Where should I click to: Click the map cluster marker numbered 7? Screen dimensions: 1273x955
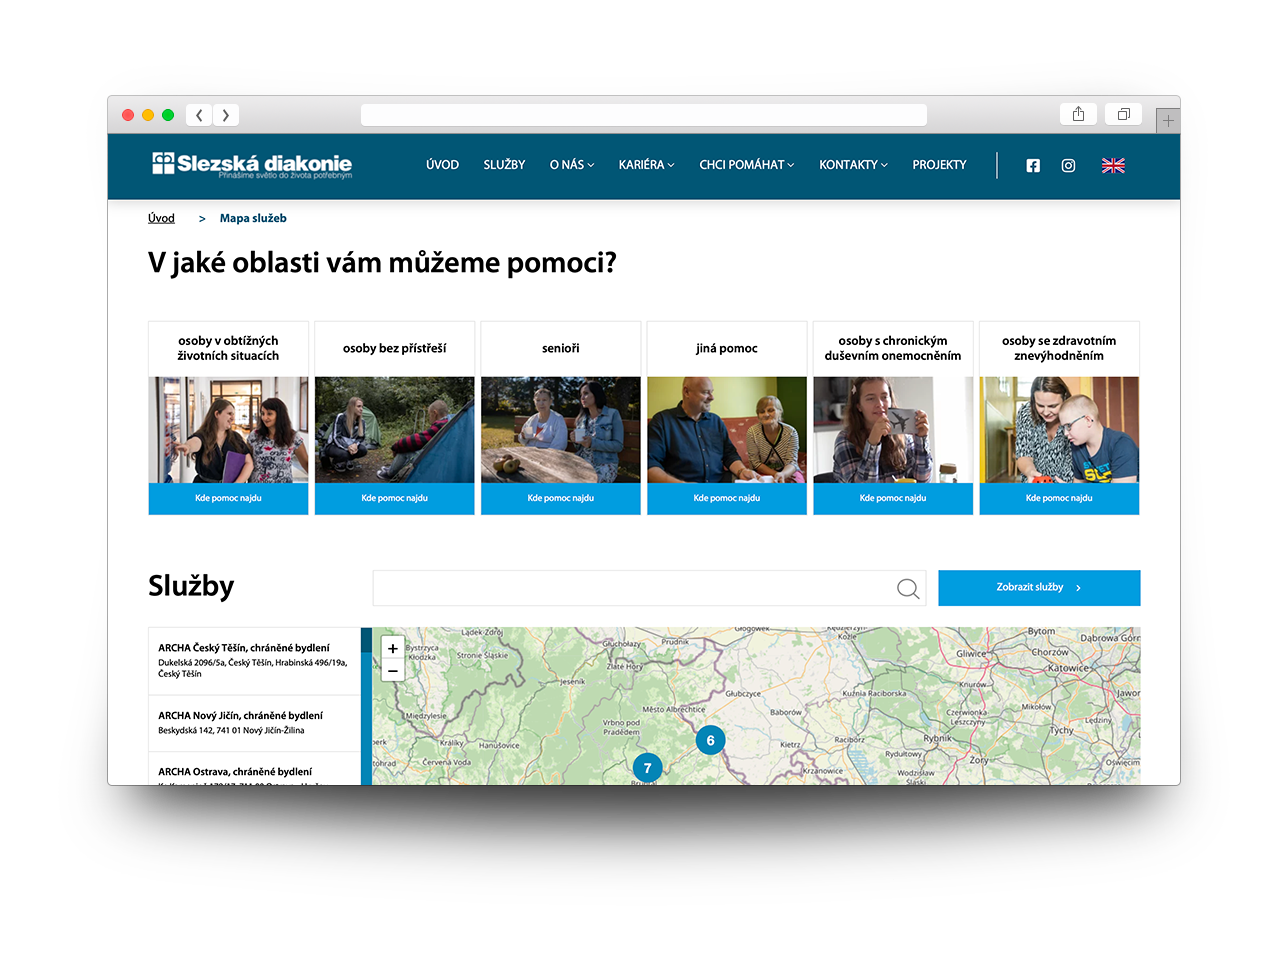[x=647, y=768]
